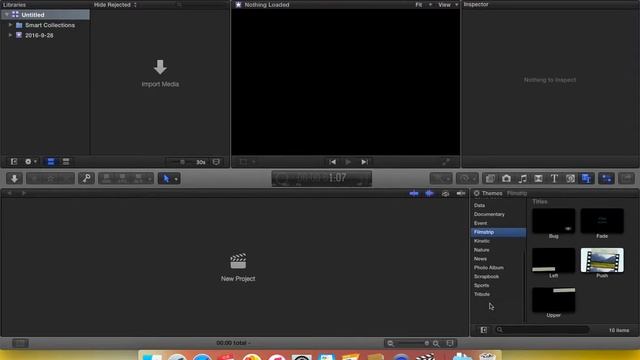
Task: Collapse the Untitled library
Action: (x=7, y=15)
